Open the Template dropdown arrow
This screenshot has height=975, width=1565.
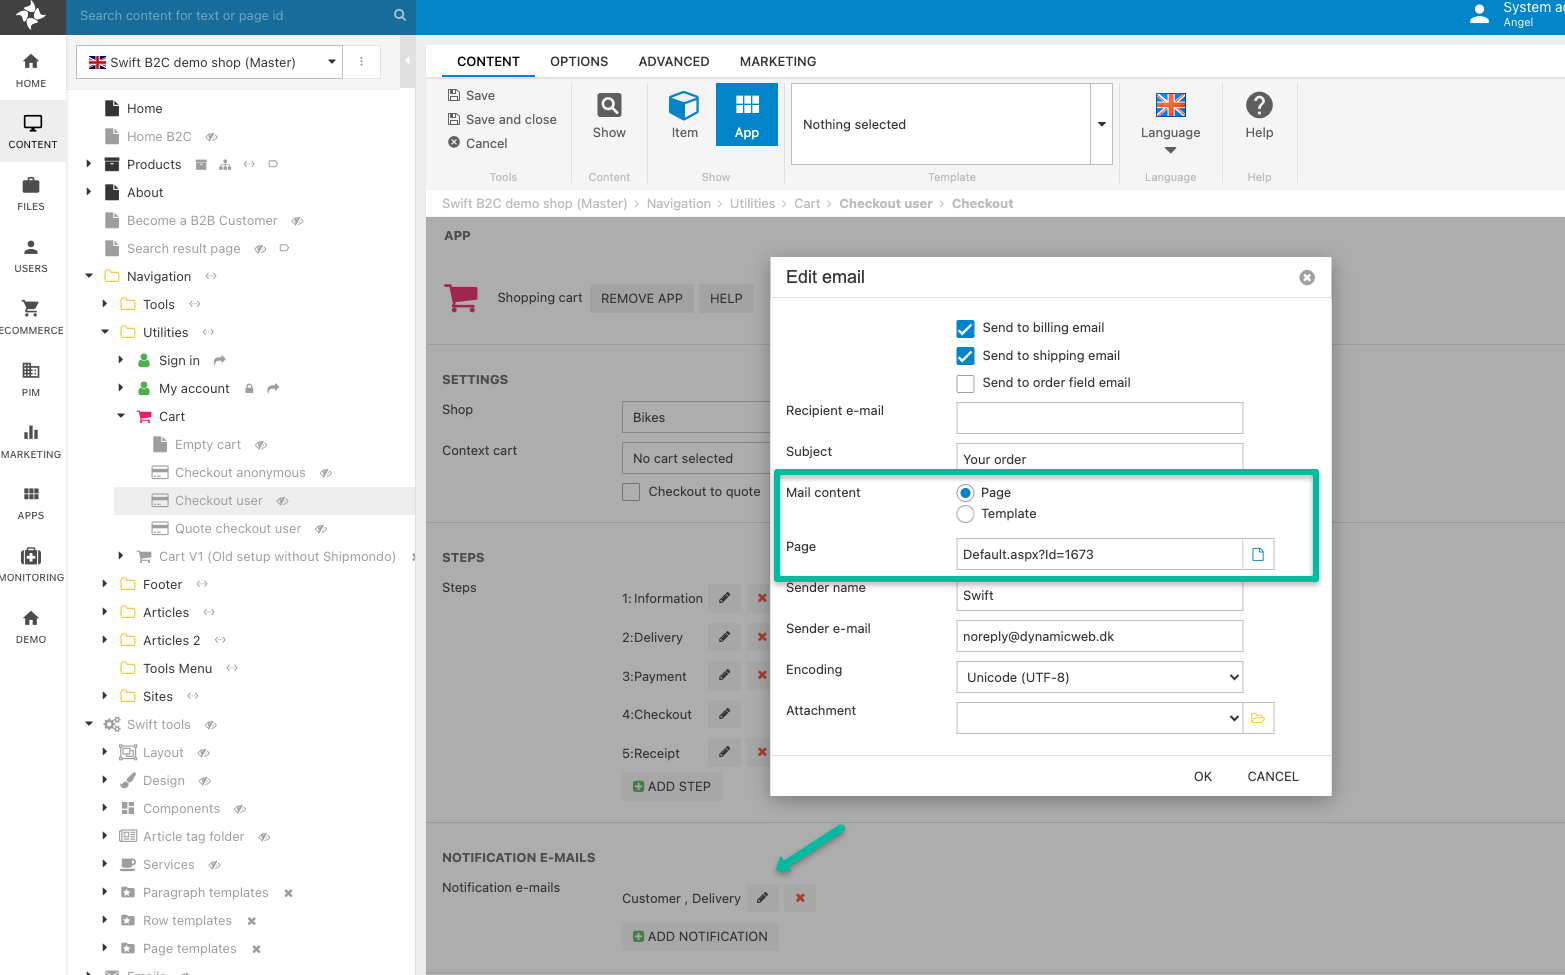point(1102,124)
